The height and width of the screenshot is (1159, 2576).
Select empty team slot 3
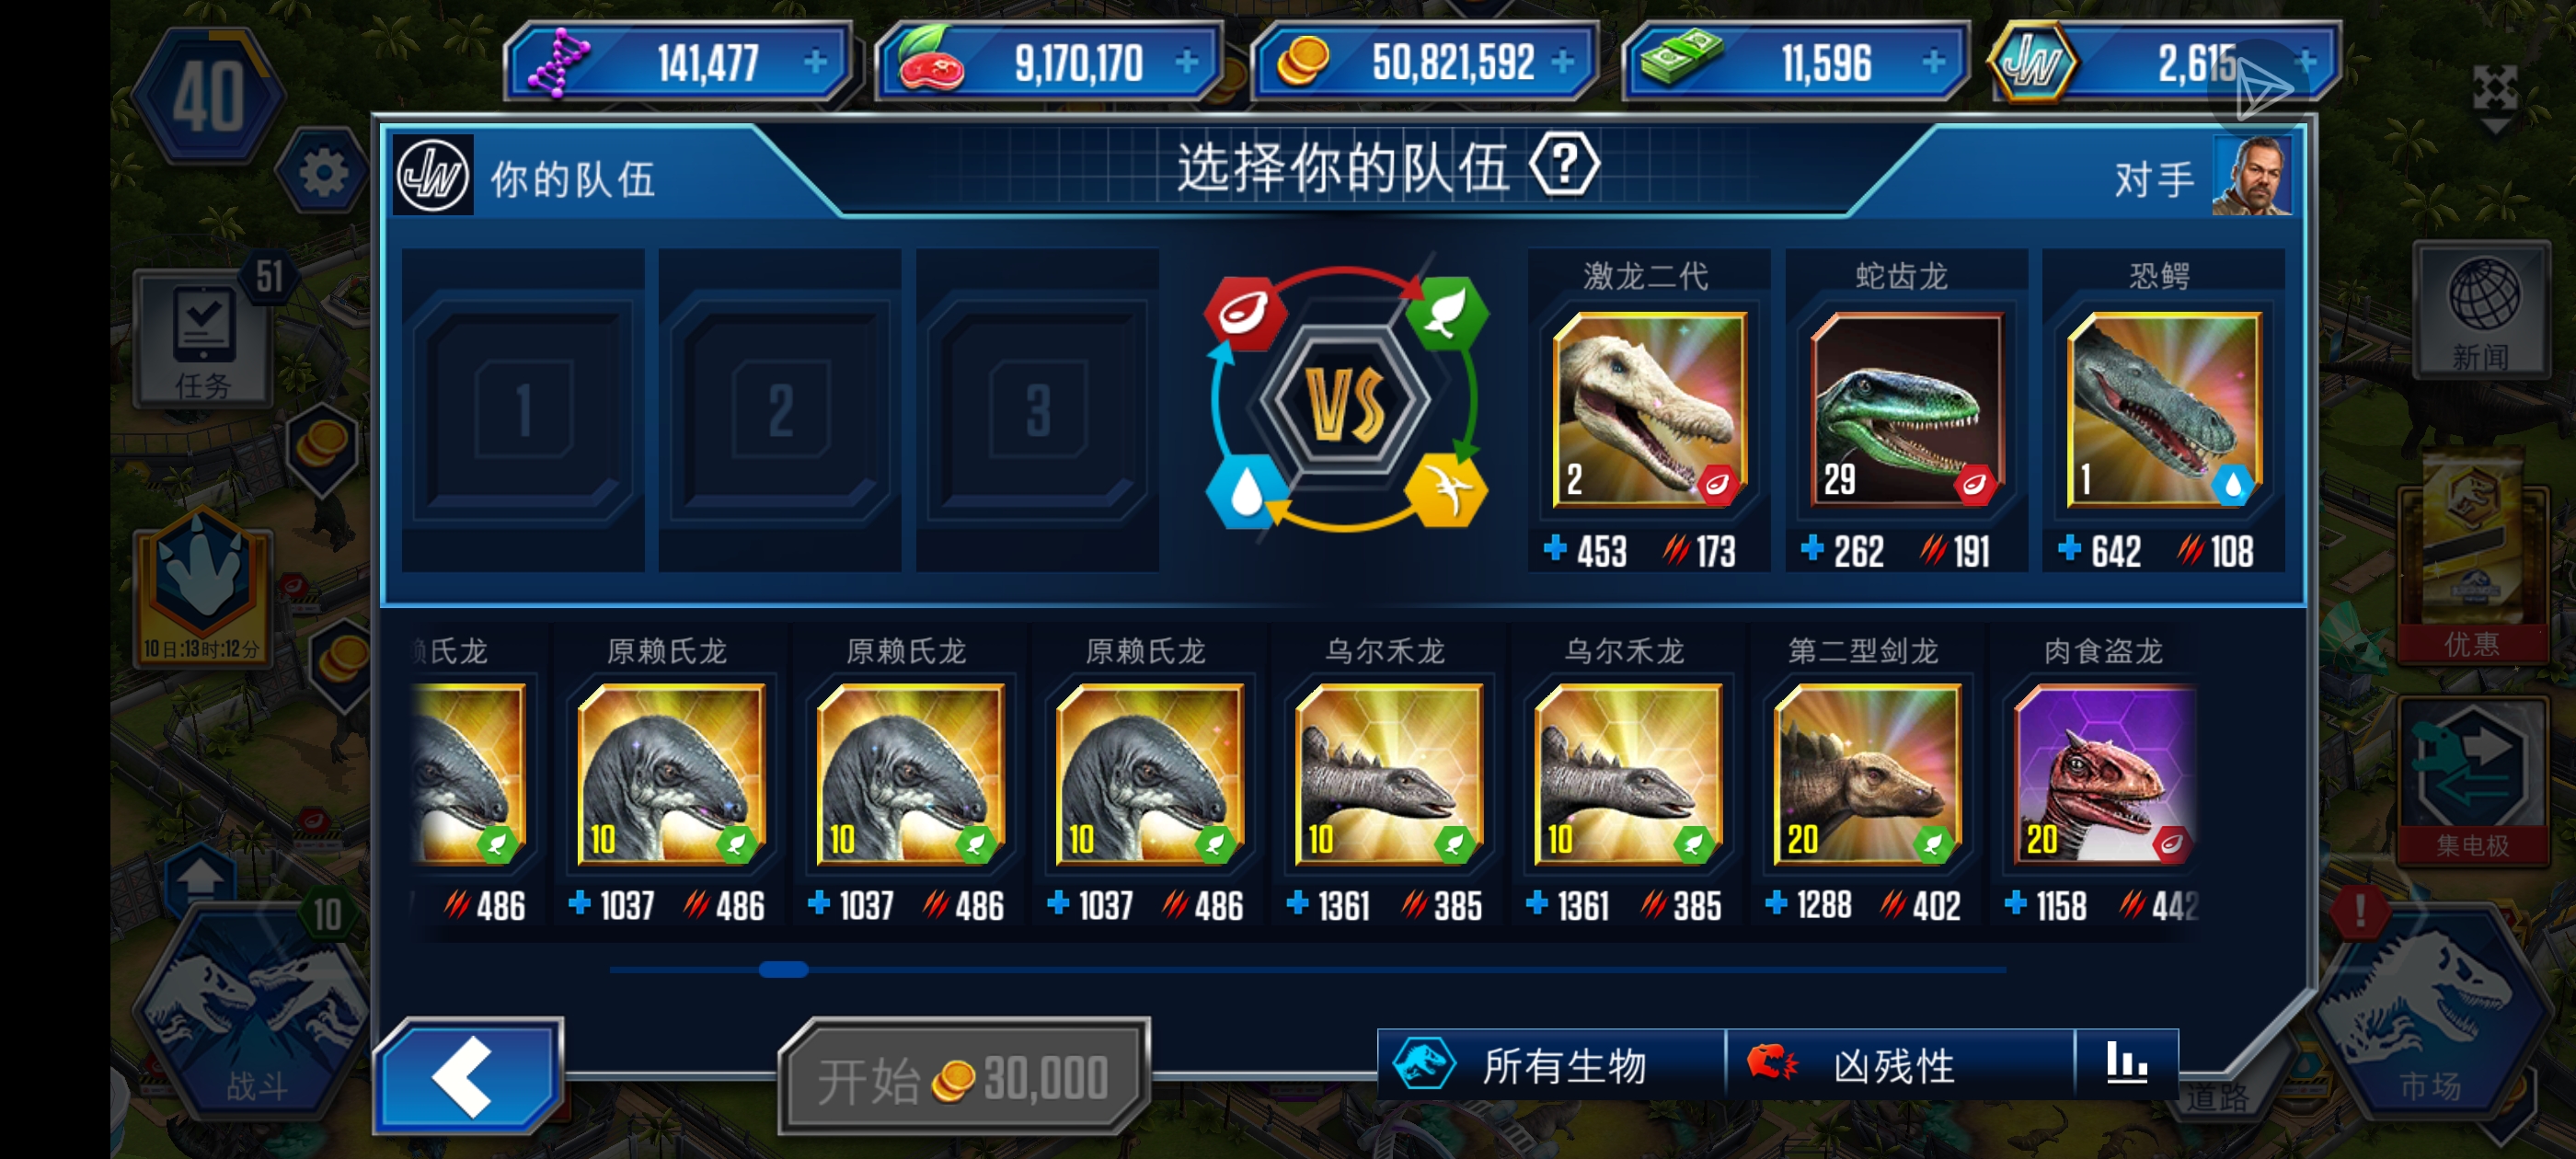pos(1037,411)
